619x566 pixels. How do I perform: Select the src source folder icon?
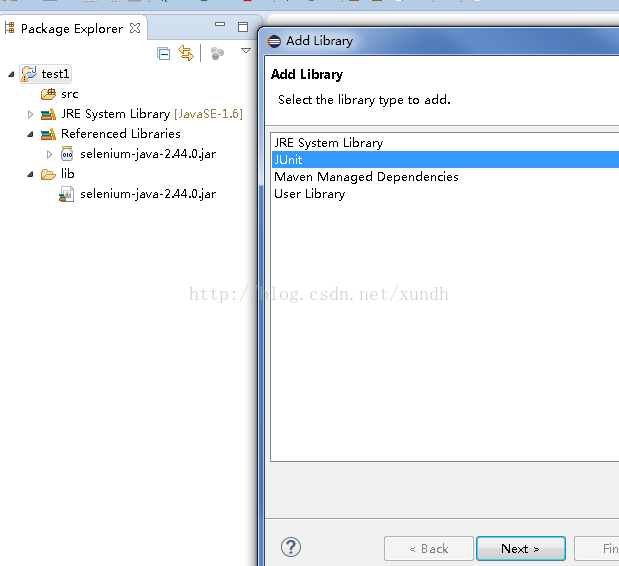point(49,94)
